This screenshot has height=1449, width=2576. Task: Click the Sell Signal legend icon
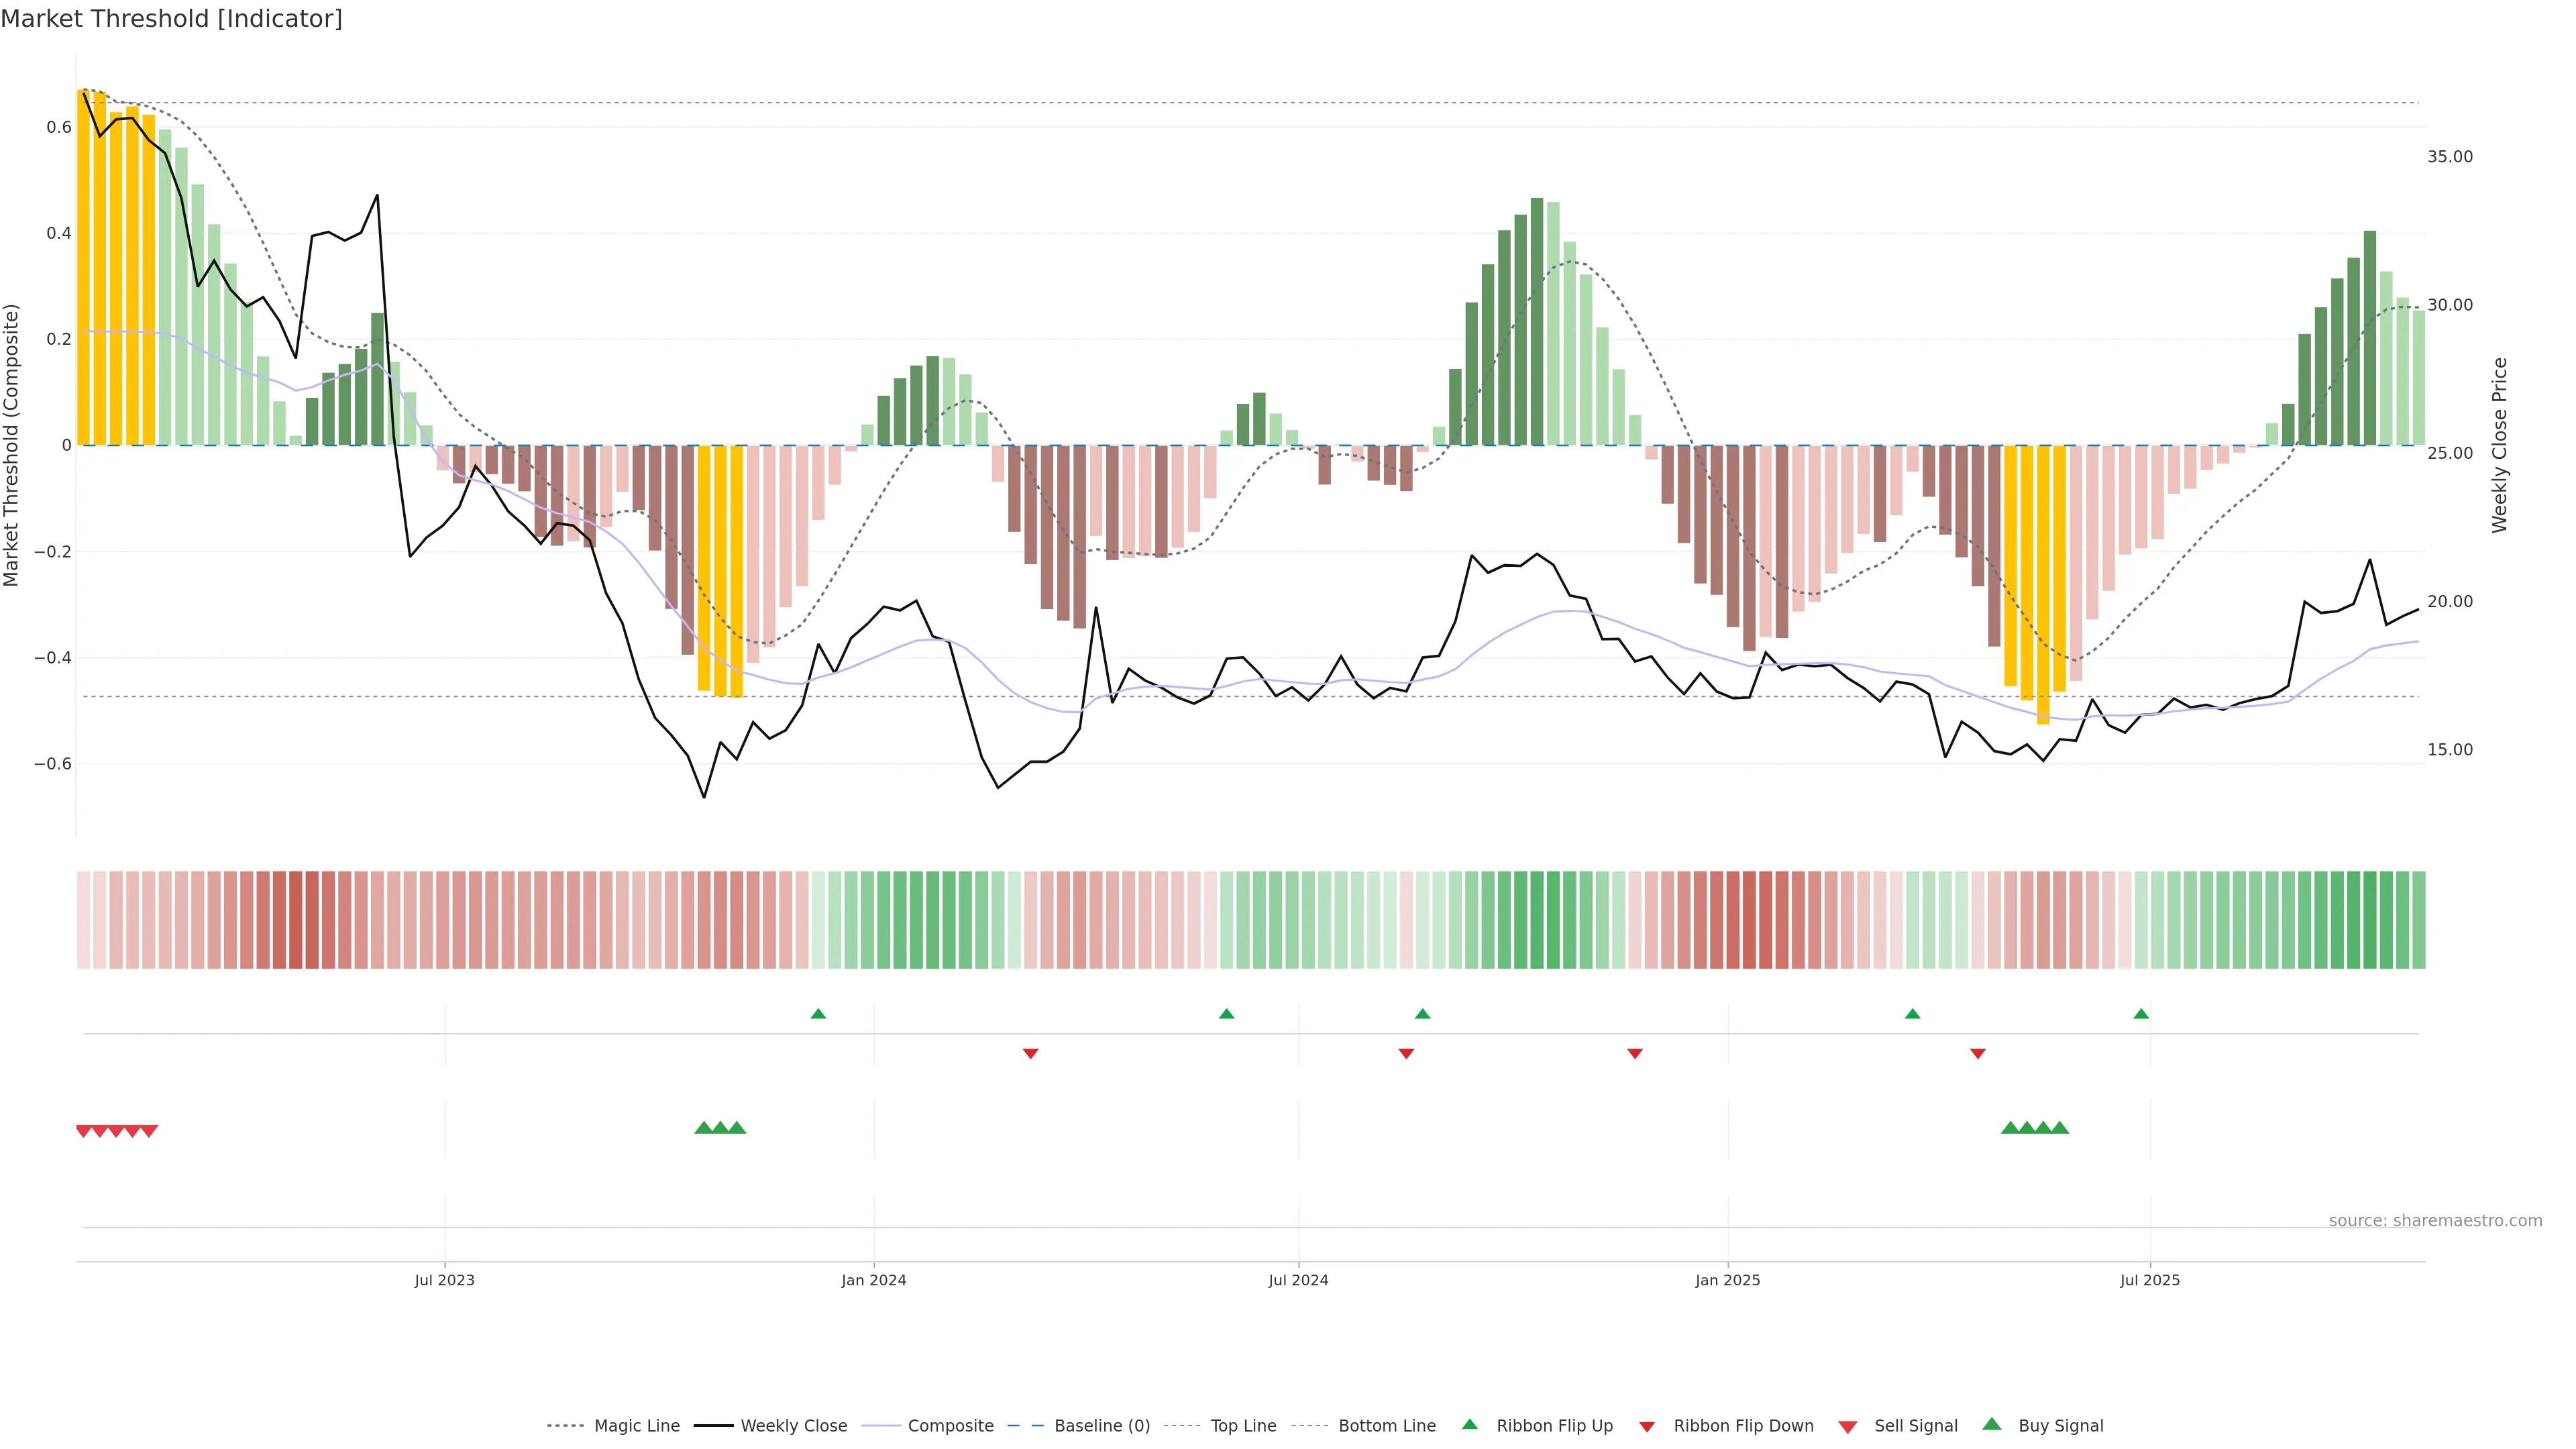pyautogui.click(x=1847, y=1427)
